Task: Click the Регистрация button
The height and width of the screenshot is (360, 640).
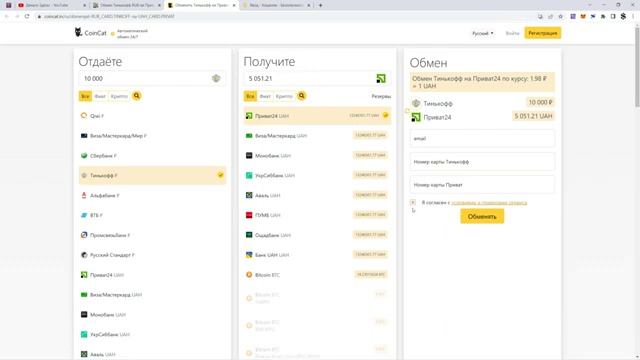Action: [542, 33]
